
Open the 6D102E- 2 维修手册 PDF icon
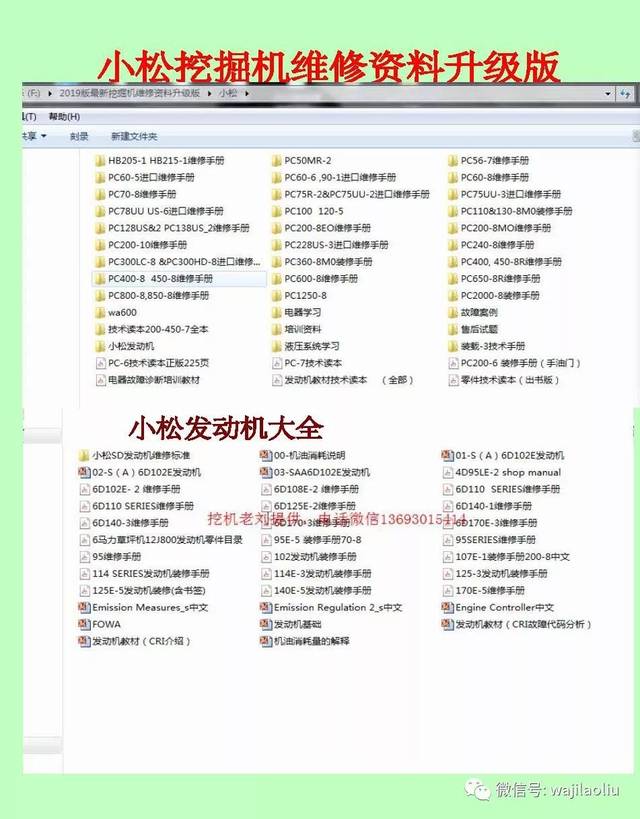(x=85, y=489)
